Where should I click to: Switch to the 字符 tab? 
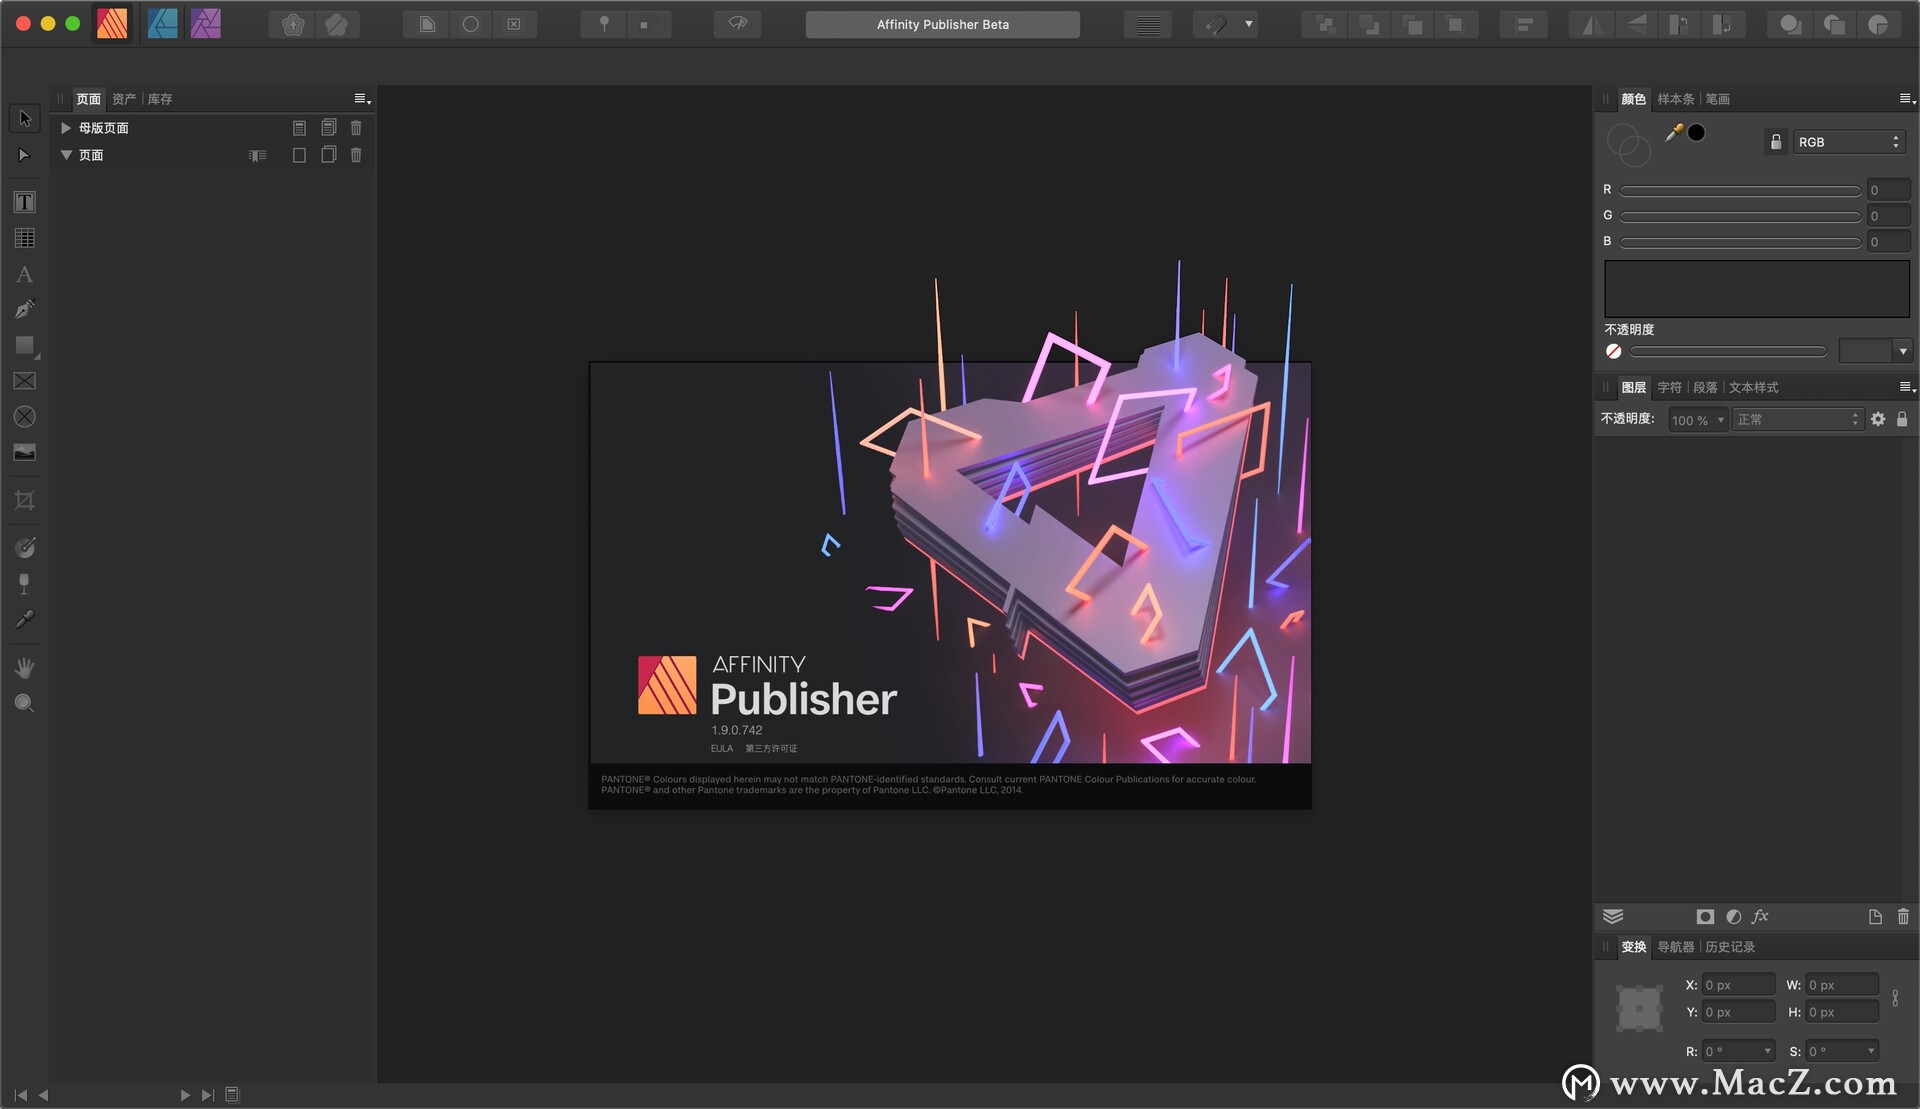[x=1669, y=387]
